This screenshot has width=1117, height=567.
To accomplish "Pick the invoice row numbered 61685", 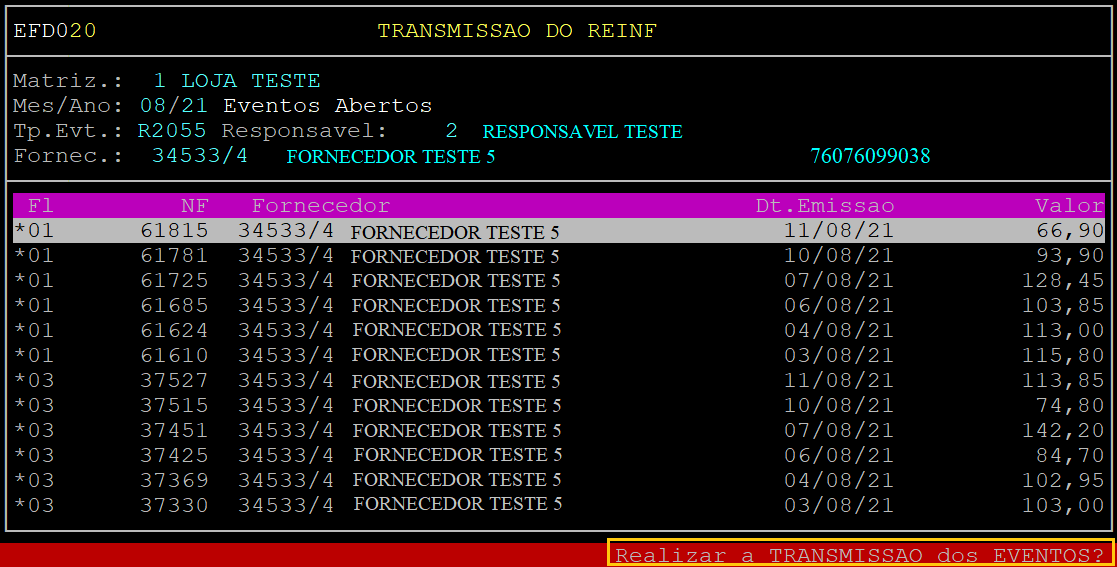I will [558, 305].
